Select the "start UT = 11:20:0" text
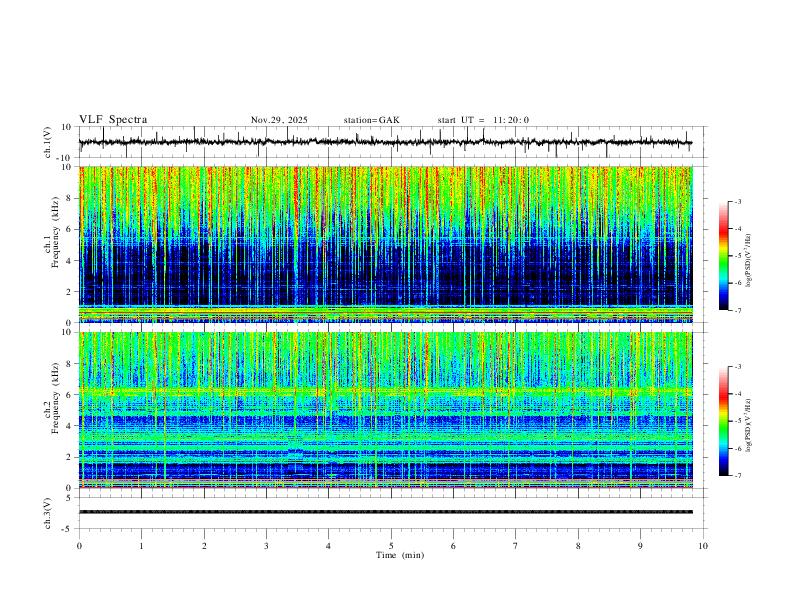This screenshot has width=792, height=612. [483, 120]
